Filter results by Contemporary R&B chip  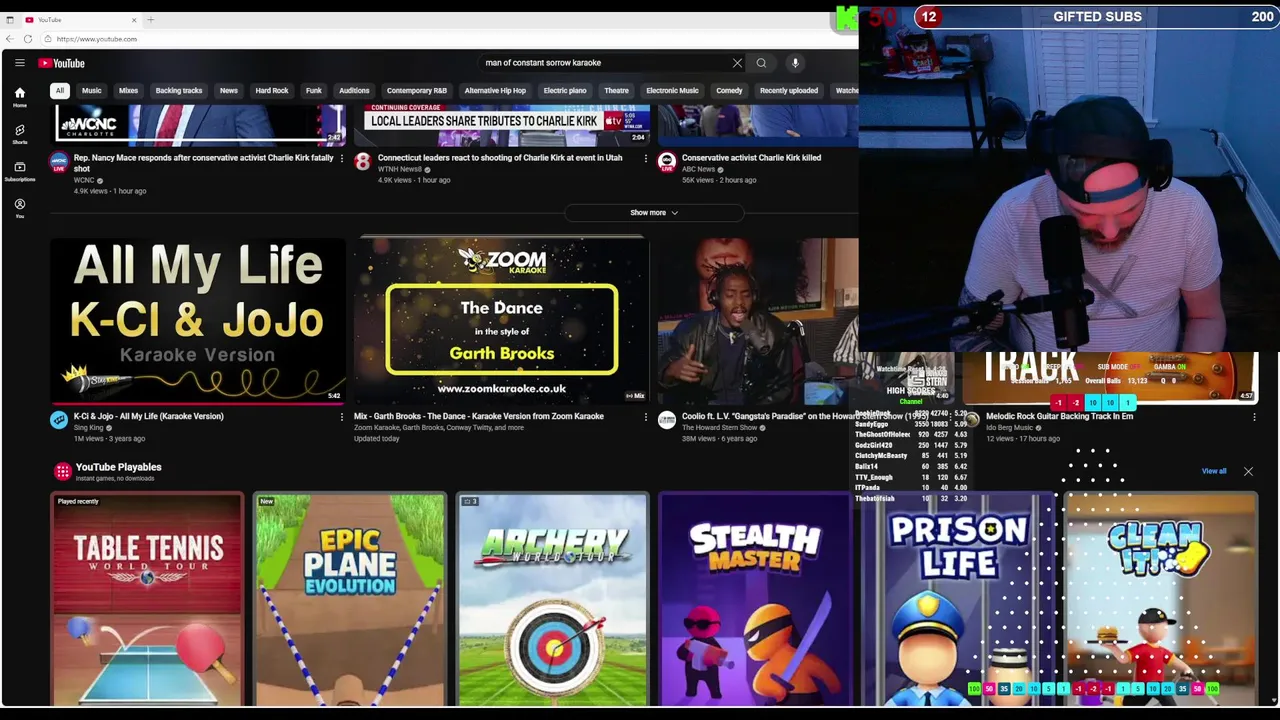pos(417,91)
